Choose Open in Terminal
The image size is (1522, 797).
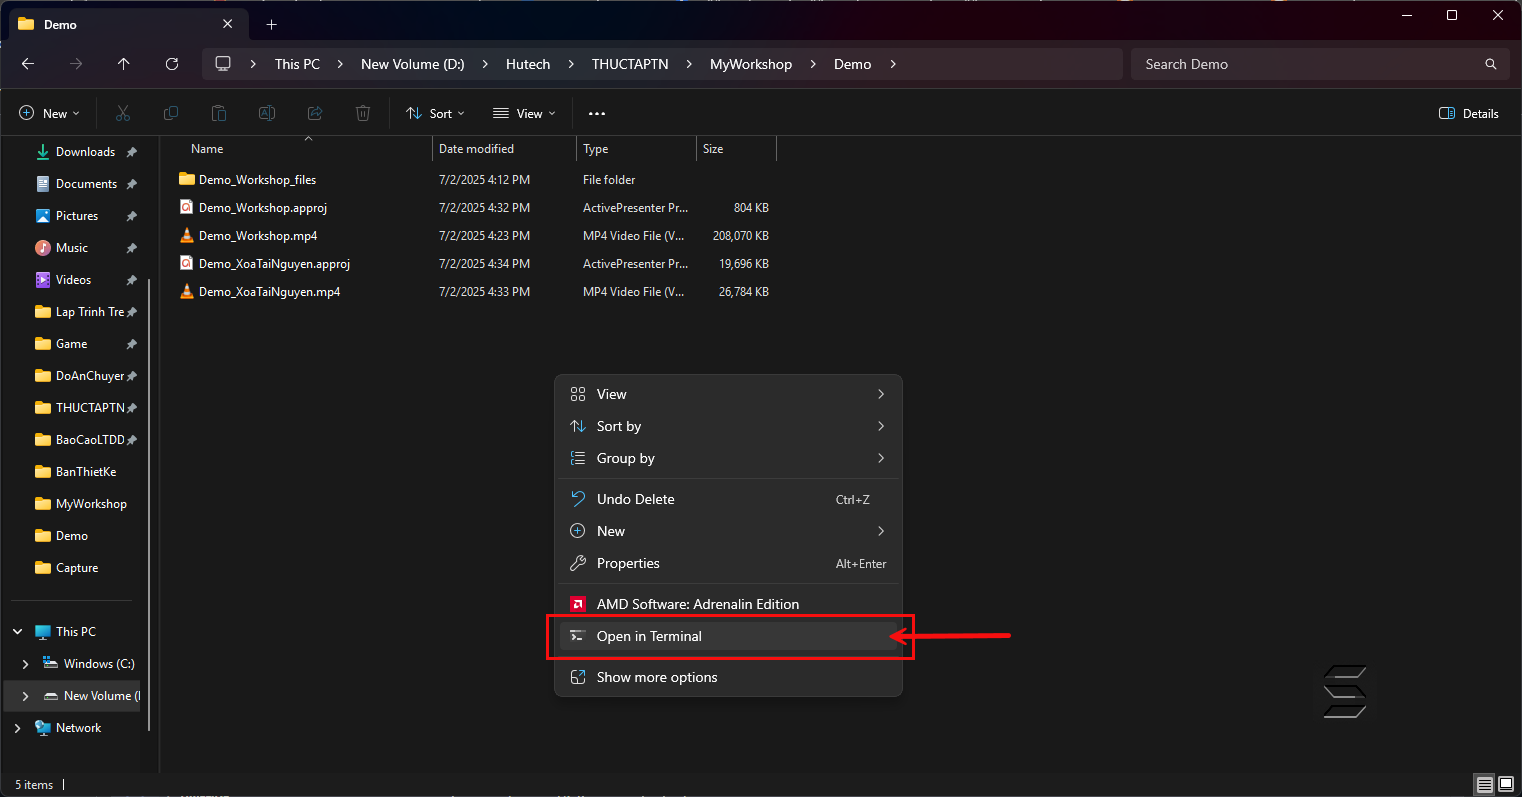pyautogui.click(x=728, y=636)
